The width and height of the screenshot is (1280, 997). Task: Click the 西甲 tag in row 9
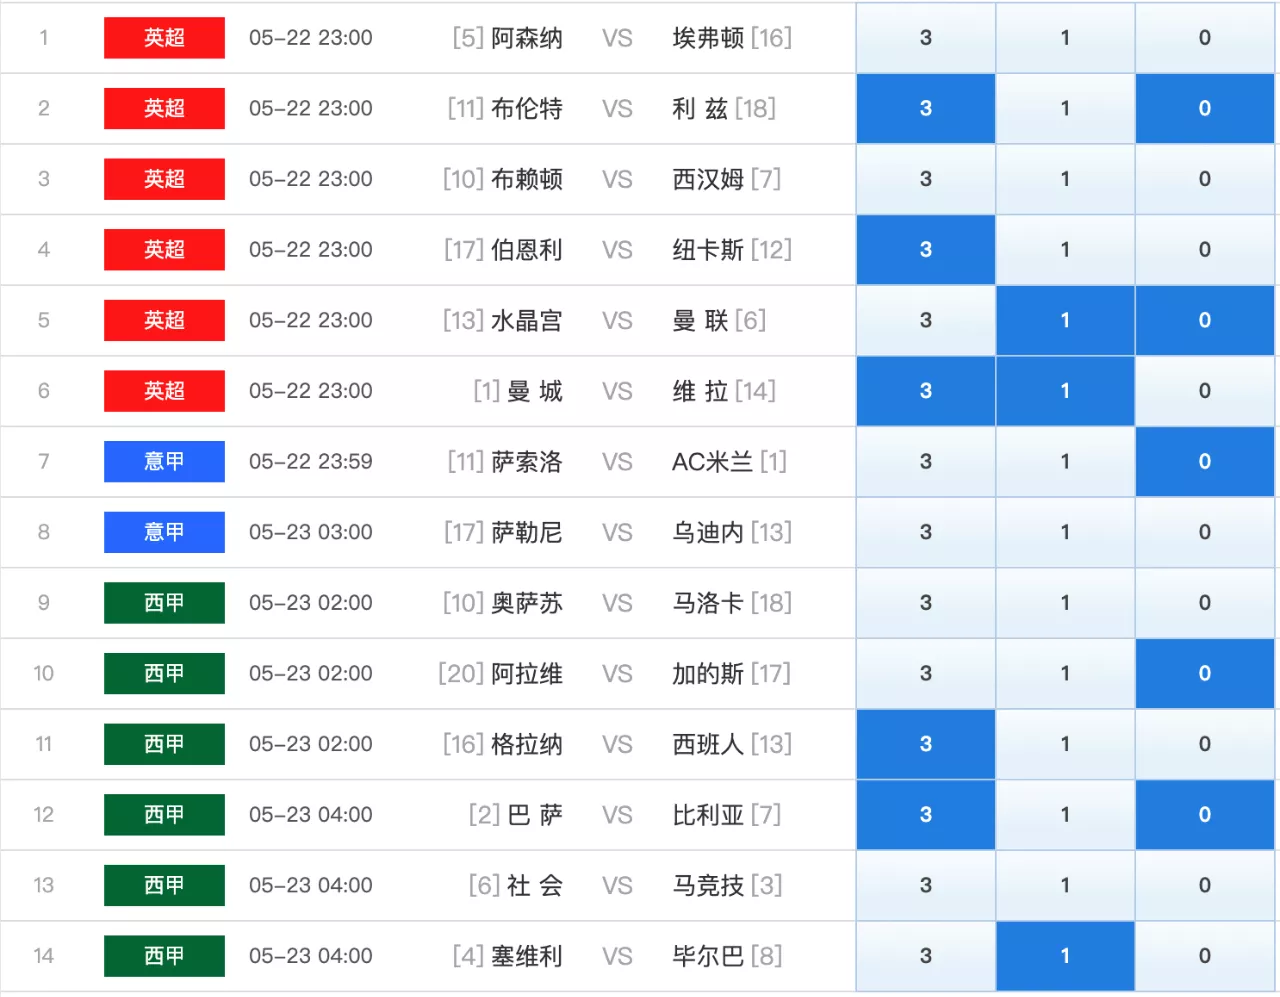point(164,603)
